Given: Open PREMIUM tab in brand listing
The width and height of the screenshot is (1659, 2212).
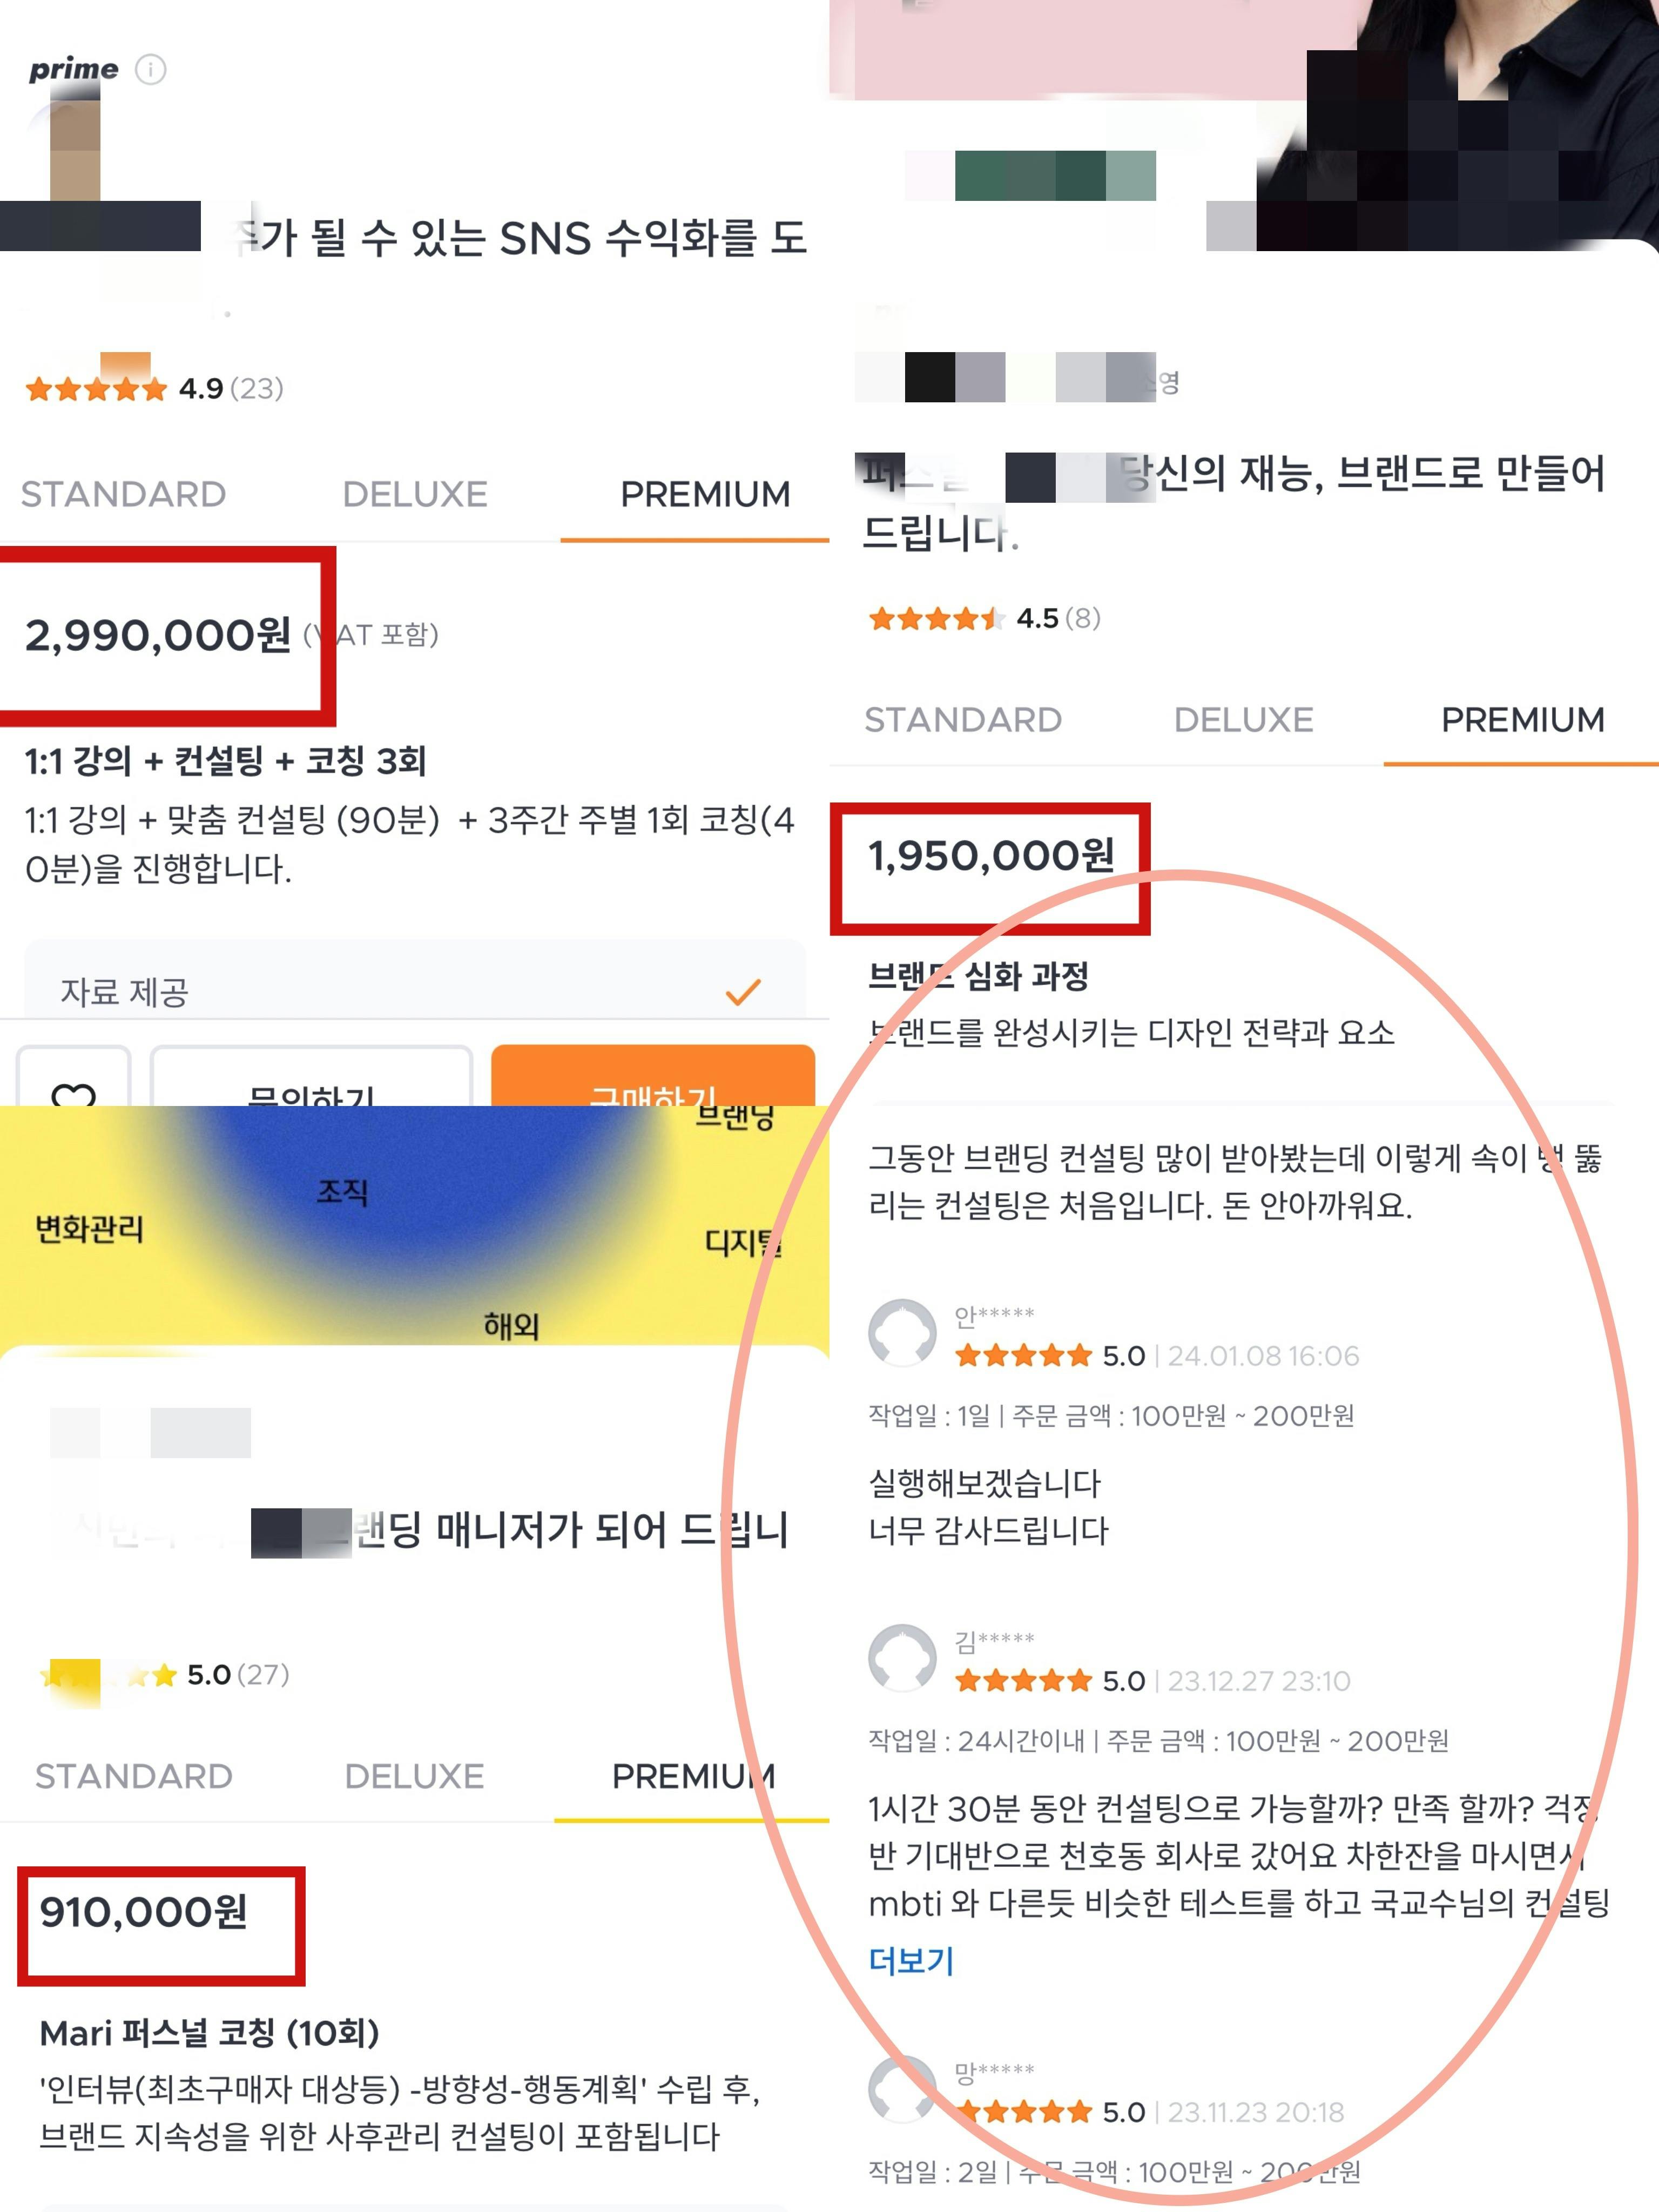Looking at the screenshot, I should tap(1522, 720).
